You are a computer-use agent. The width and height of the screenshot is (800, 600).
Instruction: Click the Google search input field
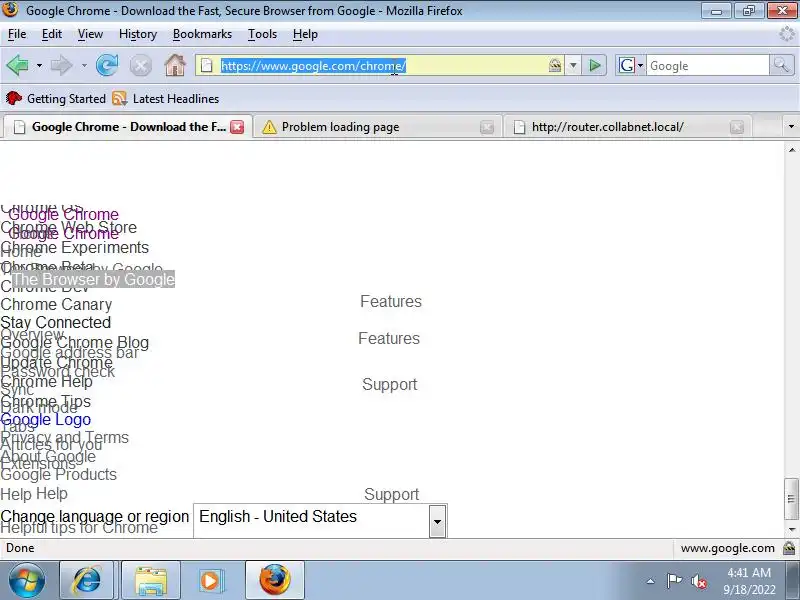click(708, 65)
